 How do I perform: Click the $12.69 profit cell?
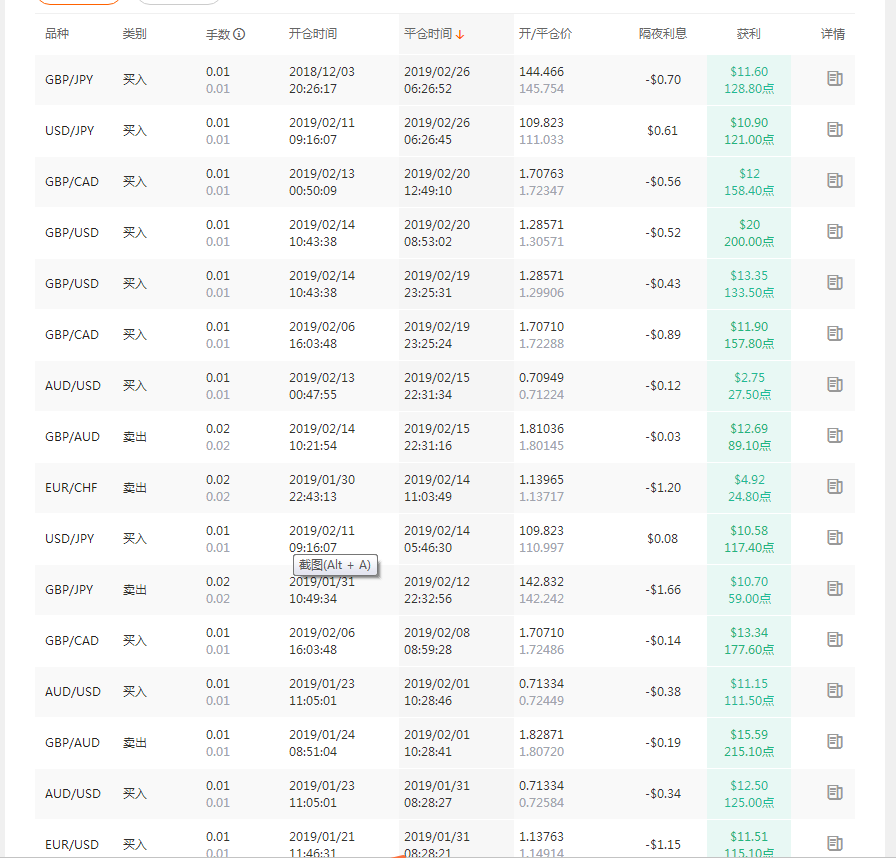tap(749, 428)
